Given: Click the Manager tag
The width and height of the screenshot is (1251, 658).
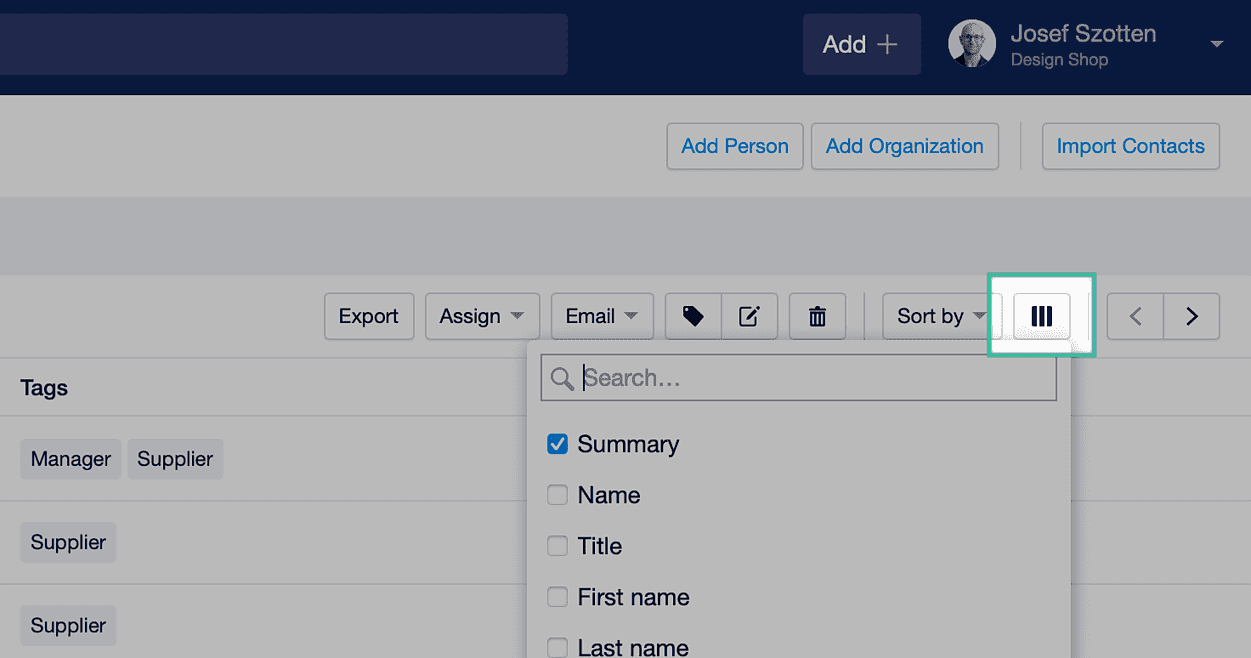Looking at the screenshot, I should 71,459.
